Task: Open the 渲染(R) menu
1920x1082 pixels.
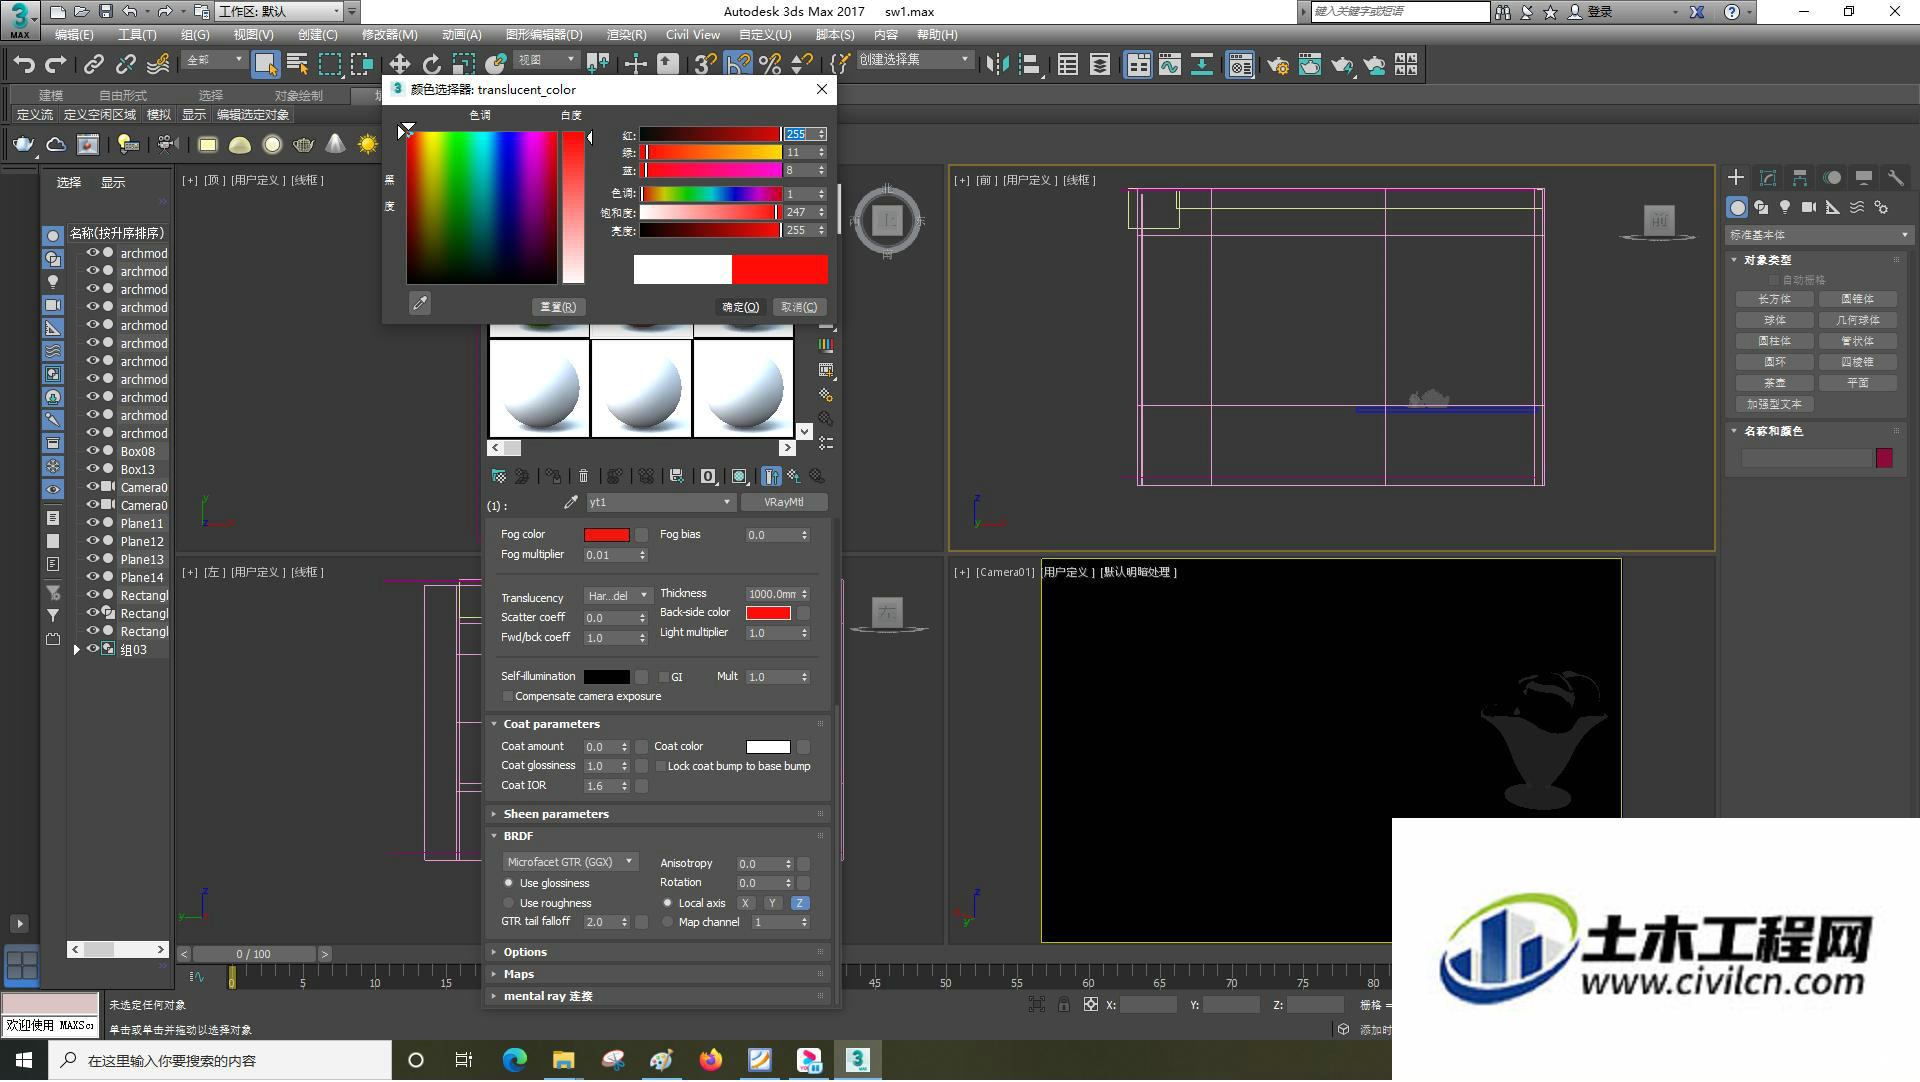Action: click(626, 34)
